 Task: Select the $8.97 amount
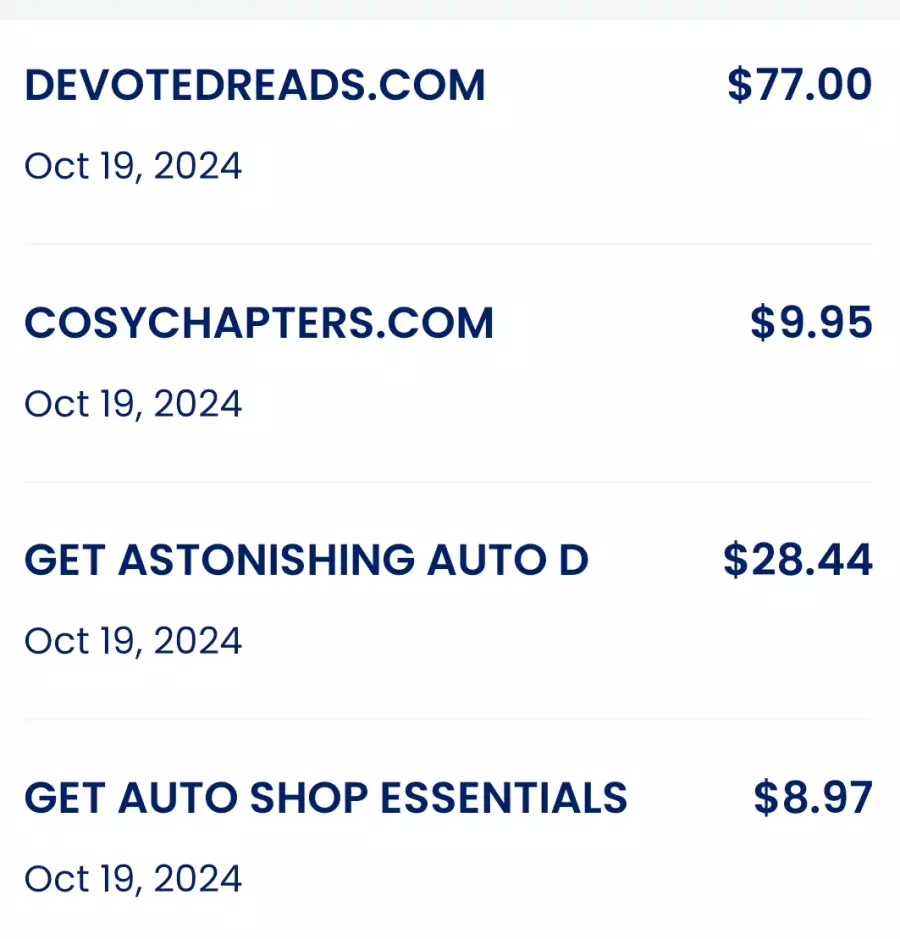(813, 798)
